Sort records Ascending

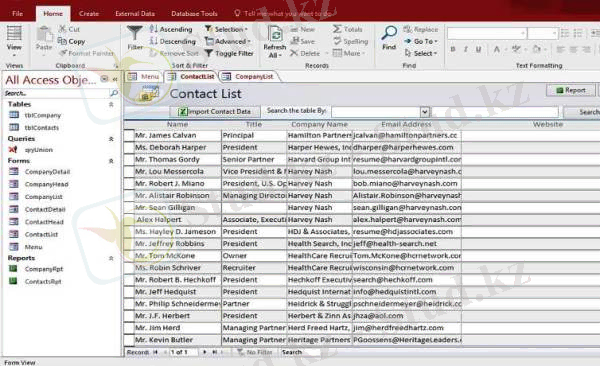[171, 29]
